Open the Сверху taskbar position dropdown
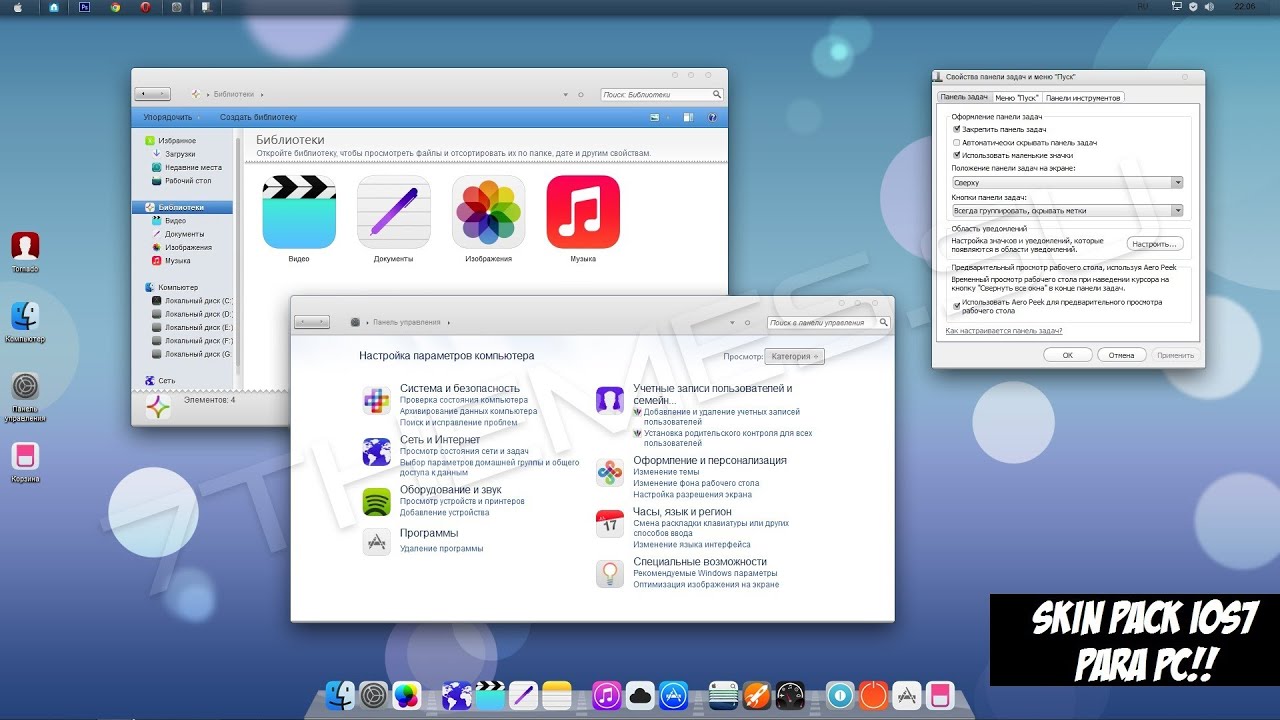The height and width of the screenshot is (720, 1280). pos(1067,183)
